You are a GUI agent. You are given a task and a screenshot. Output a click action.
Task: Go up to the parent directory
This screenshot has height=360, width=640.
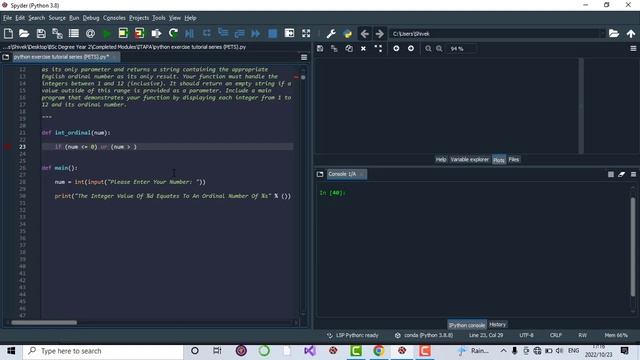pos(631,33)
